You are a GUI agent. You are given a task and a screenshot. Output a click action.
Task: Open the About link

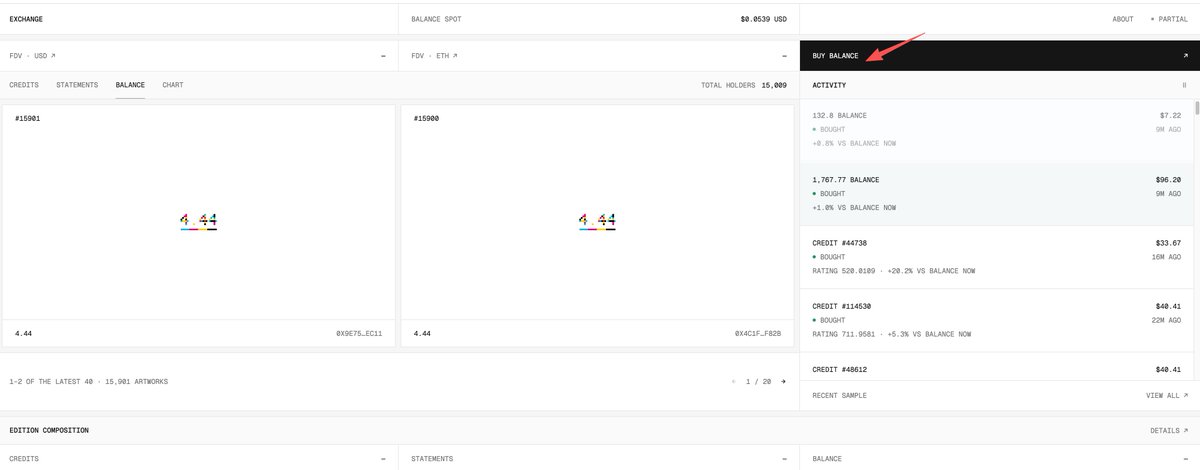1123,19
